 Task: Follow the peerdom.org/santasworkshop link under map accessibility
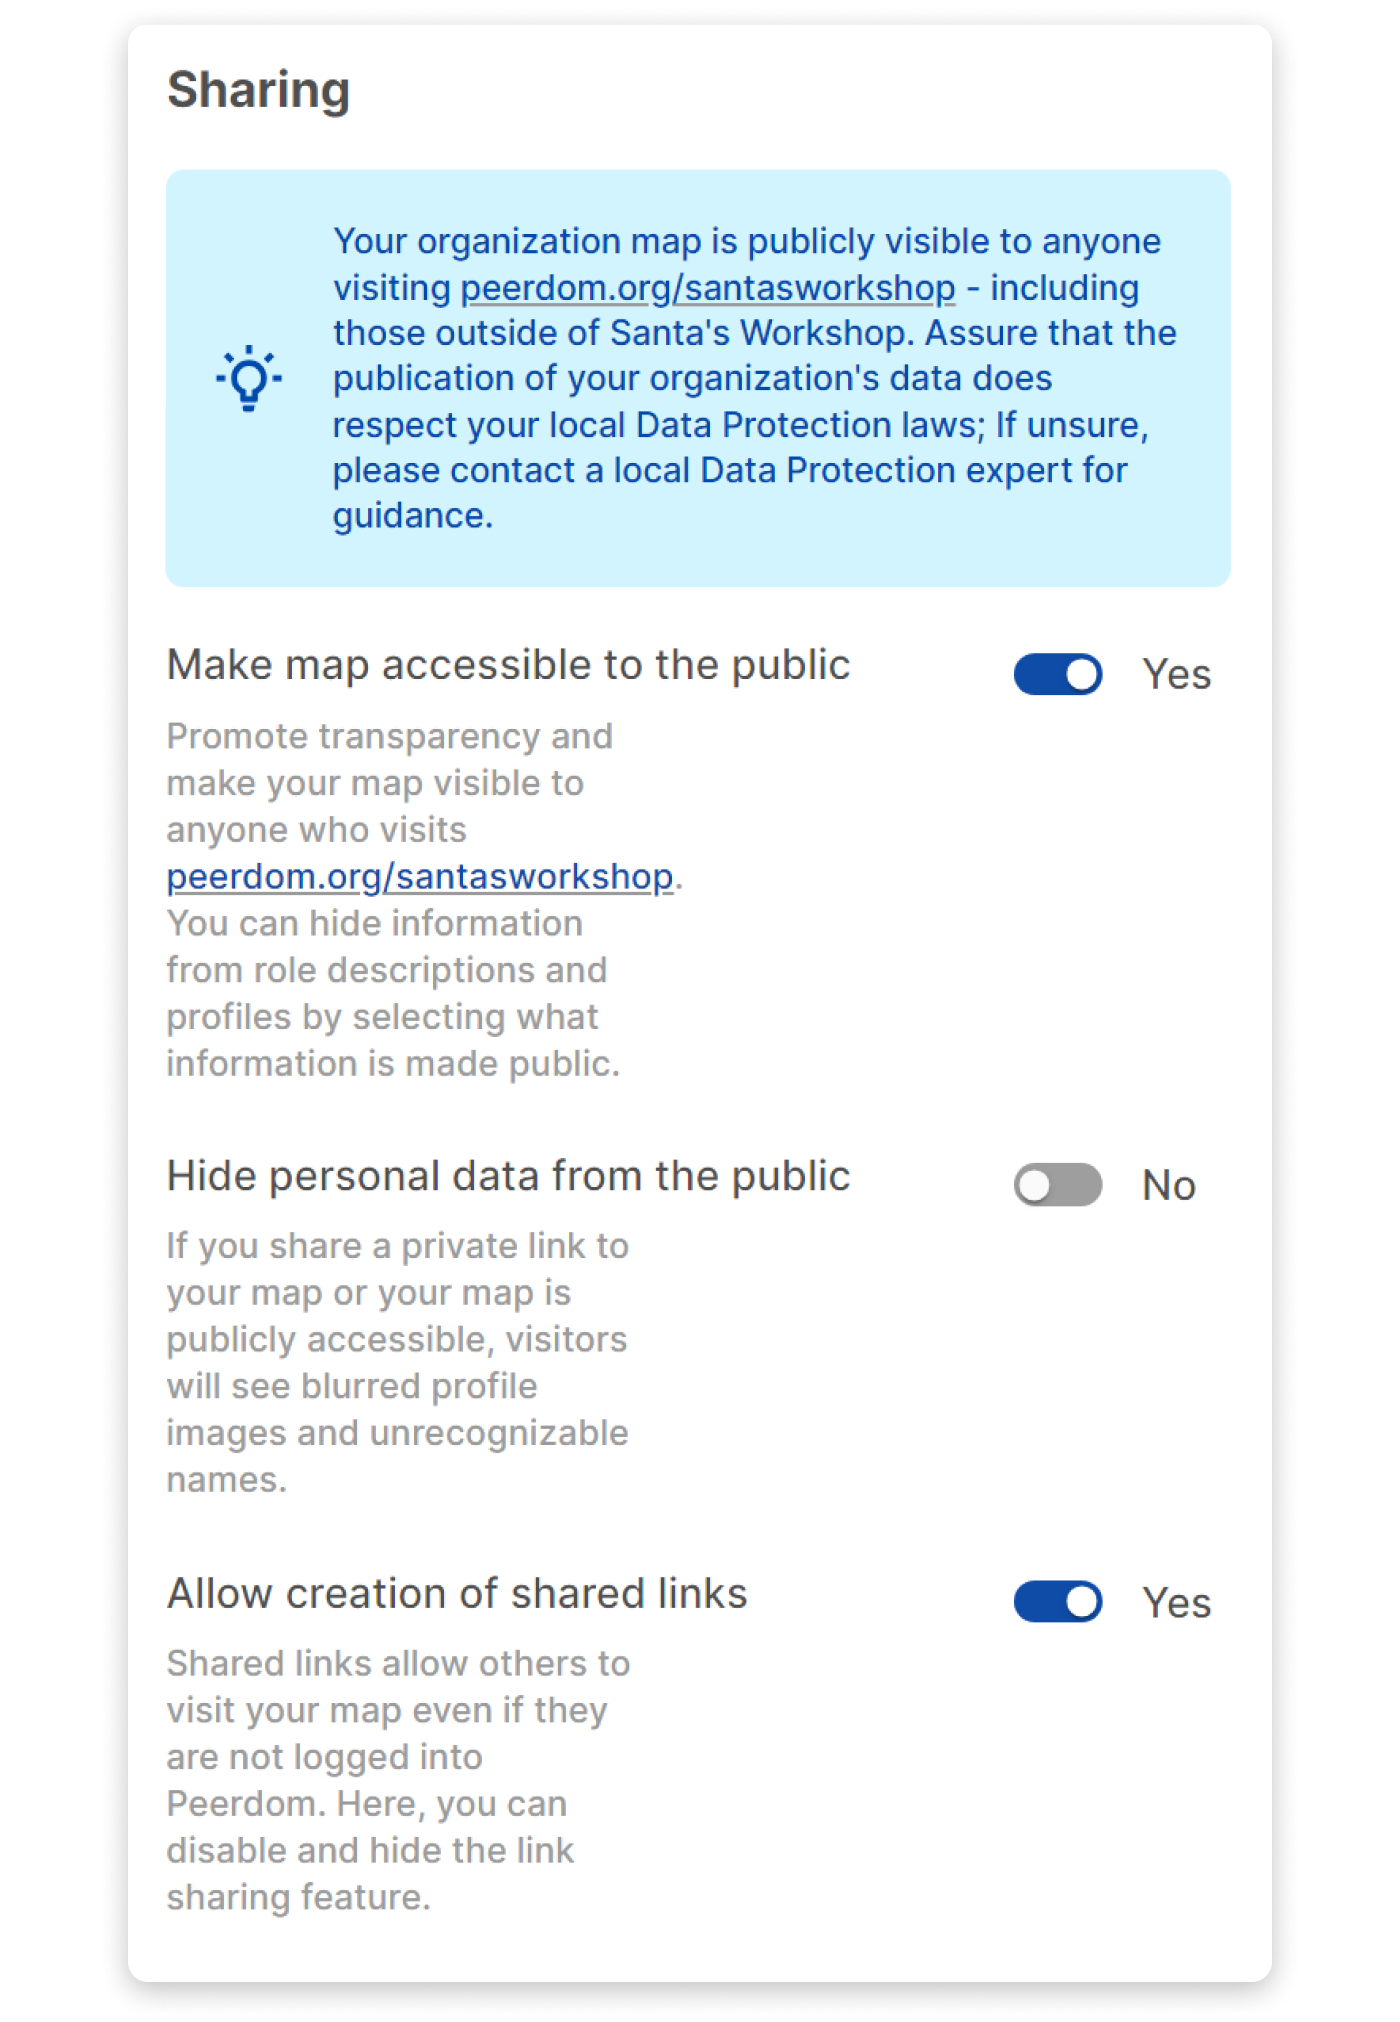click(419, 875)
